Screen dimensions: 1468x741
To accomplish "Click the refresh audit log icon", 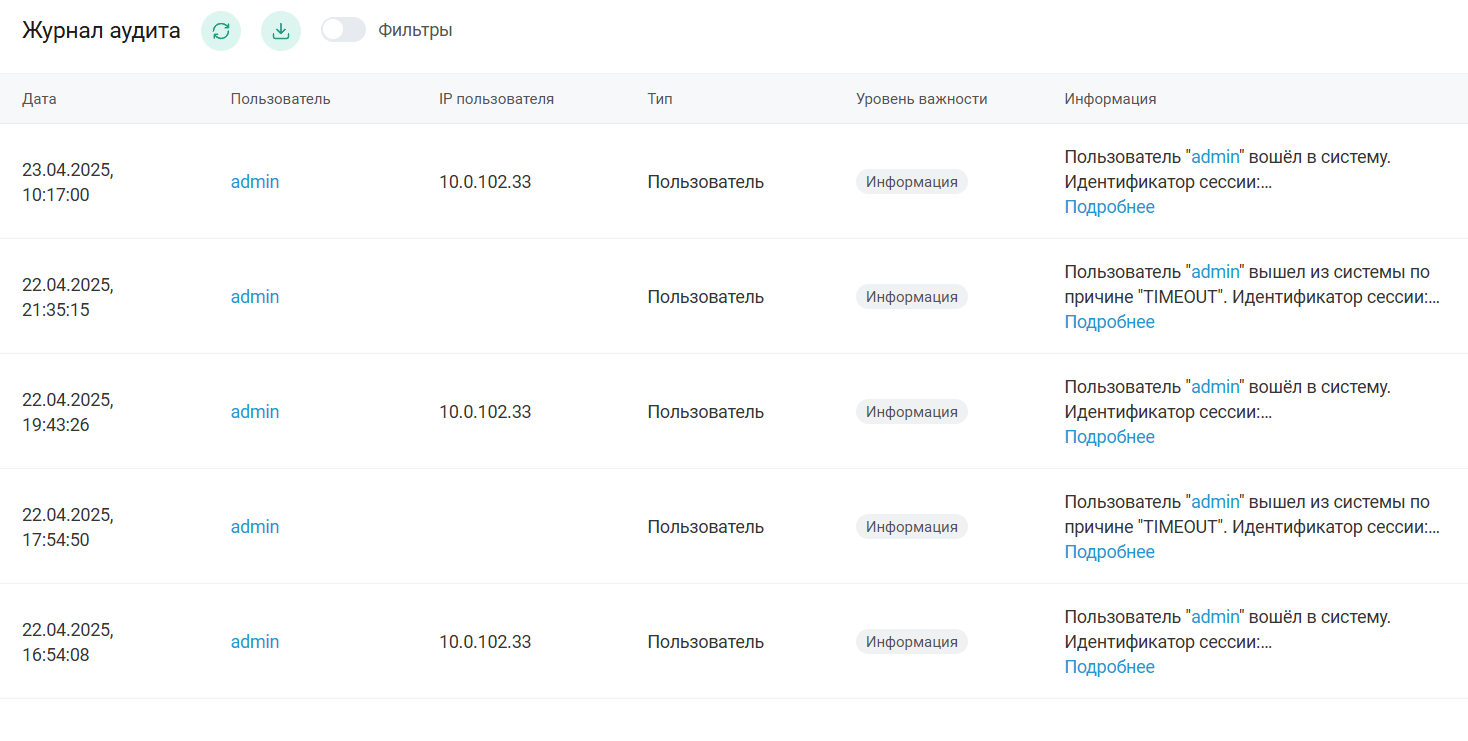I will [221, 31].
